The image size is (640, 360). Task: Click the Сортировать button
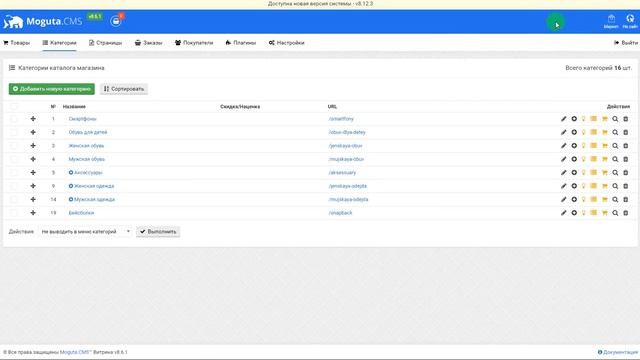[x=124, y=89]
